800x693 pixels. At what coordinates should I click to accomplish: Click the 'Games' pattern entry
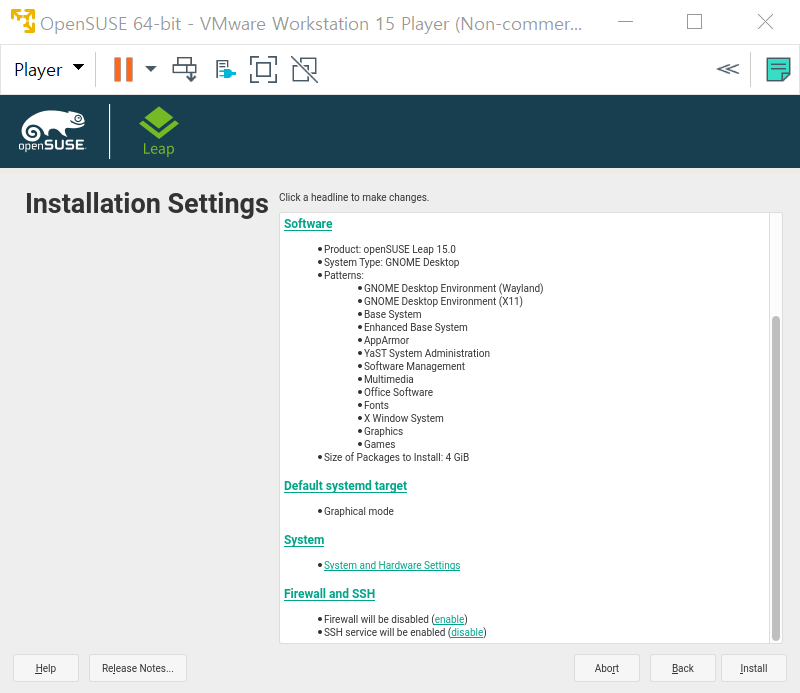pyautogui.click(x=379, y=444)
